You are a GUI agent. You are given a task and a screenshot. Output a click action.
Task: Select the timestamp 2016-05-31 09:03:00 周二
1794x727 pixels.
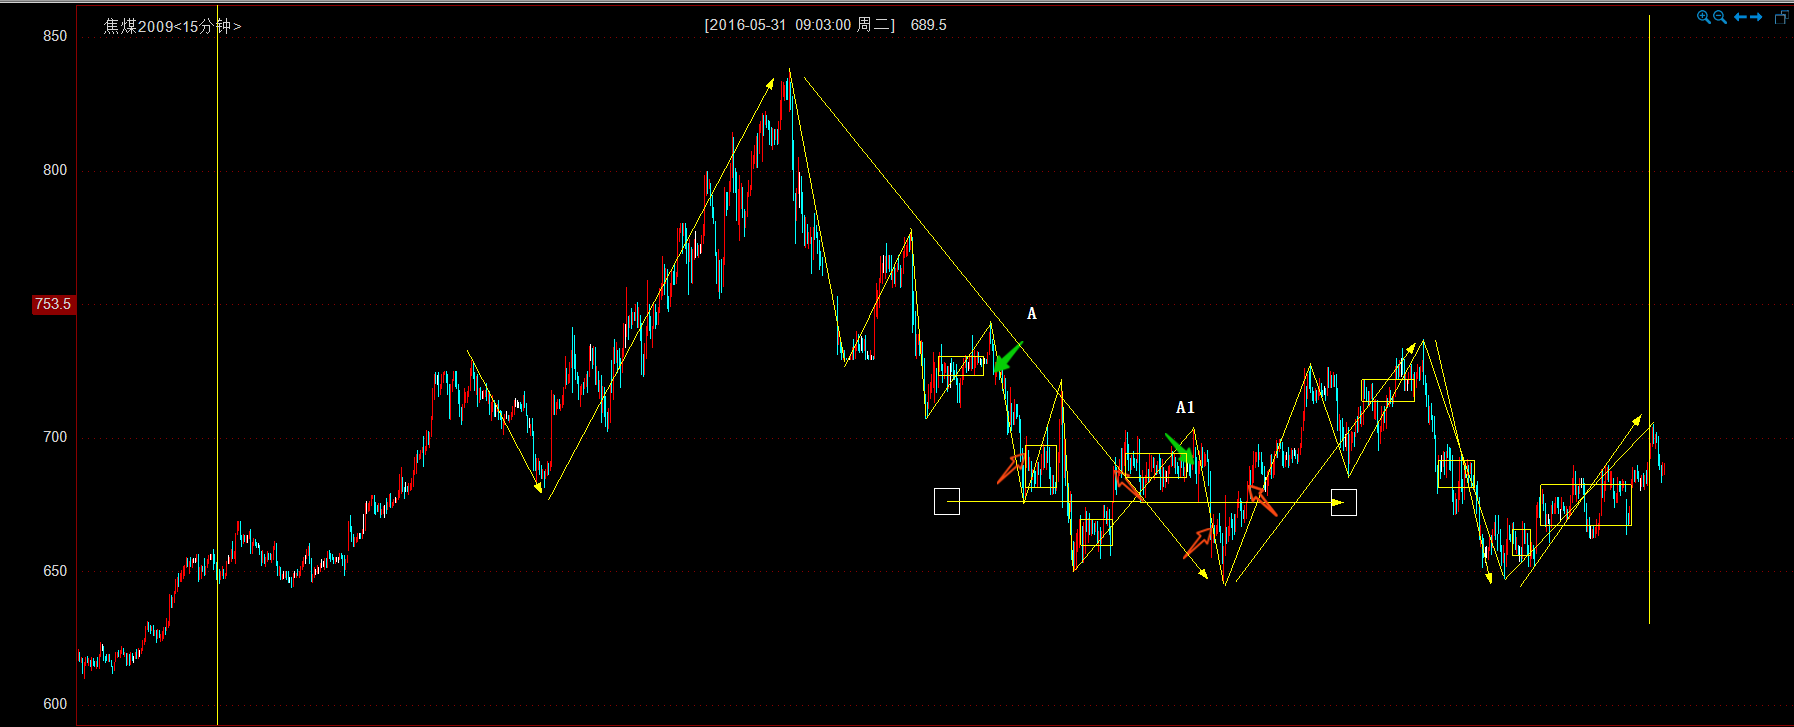(x=800, y=25)
